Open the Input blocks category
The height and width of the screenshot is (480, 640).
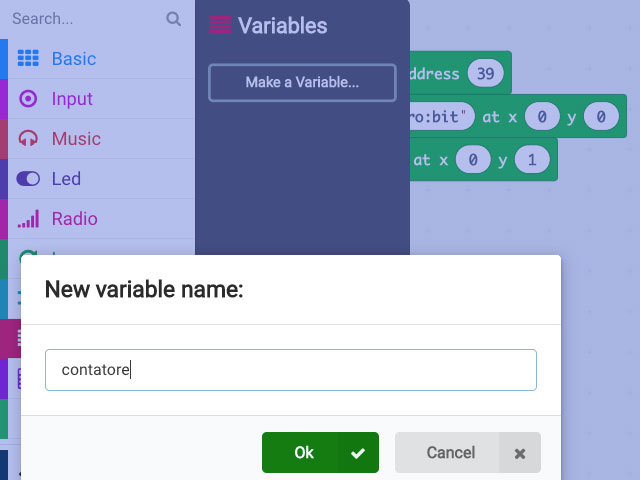[x=72, y=99]
